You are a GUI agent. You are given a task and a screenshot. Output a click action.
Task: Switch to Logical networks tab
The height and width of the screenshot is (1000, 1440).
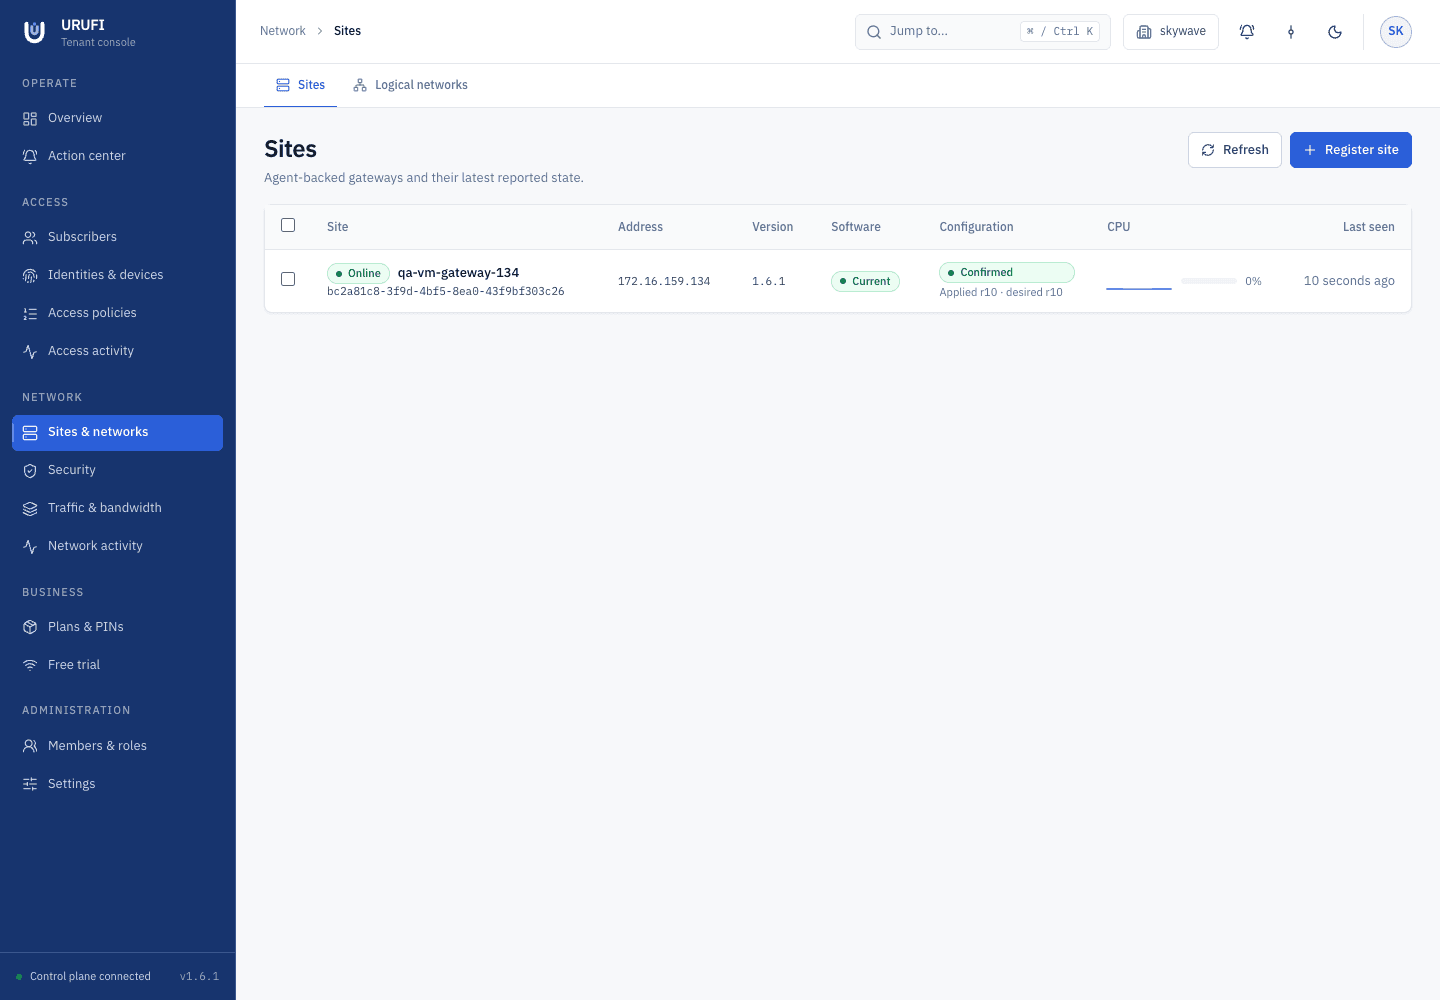[410, 85]
